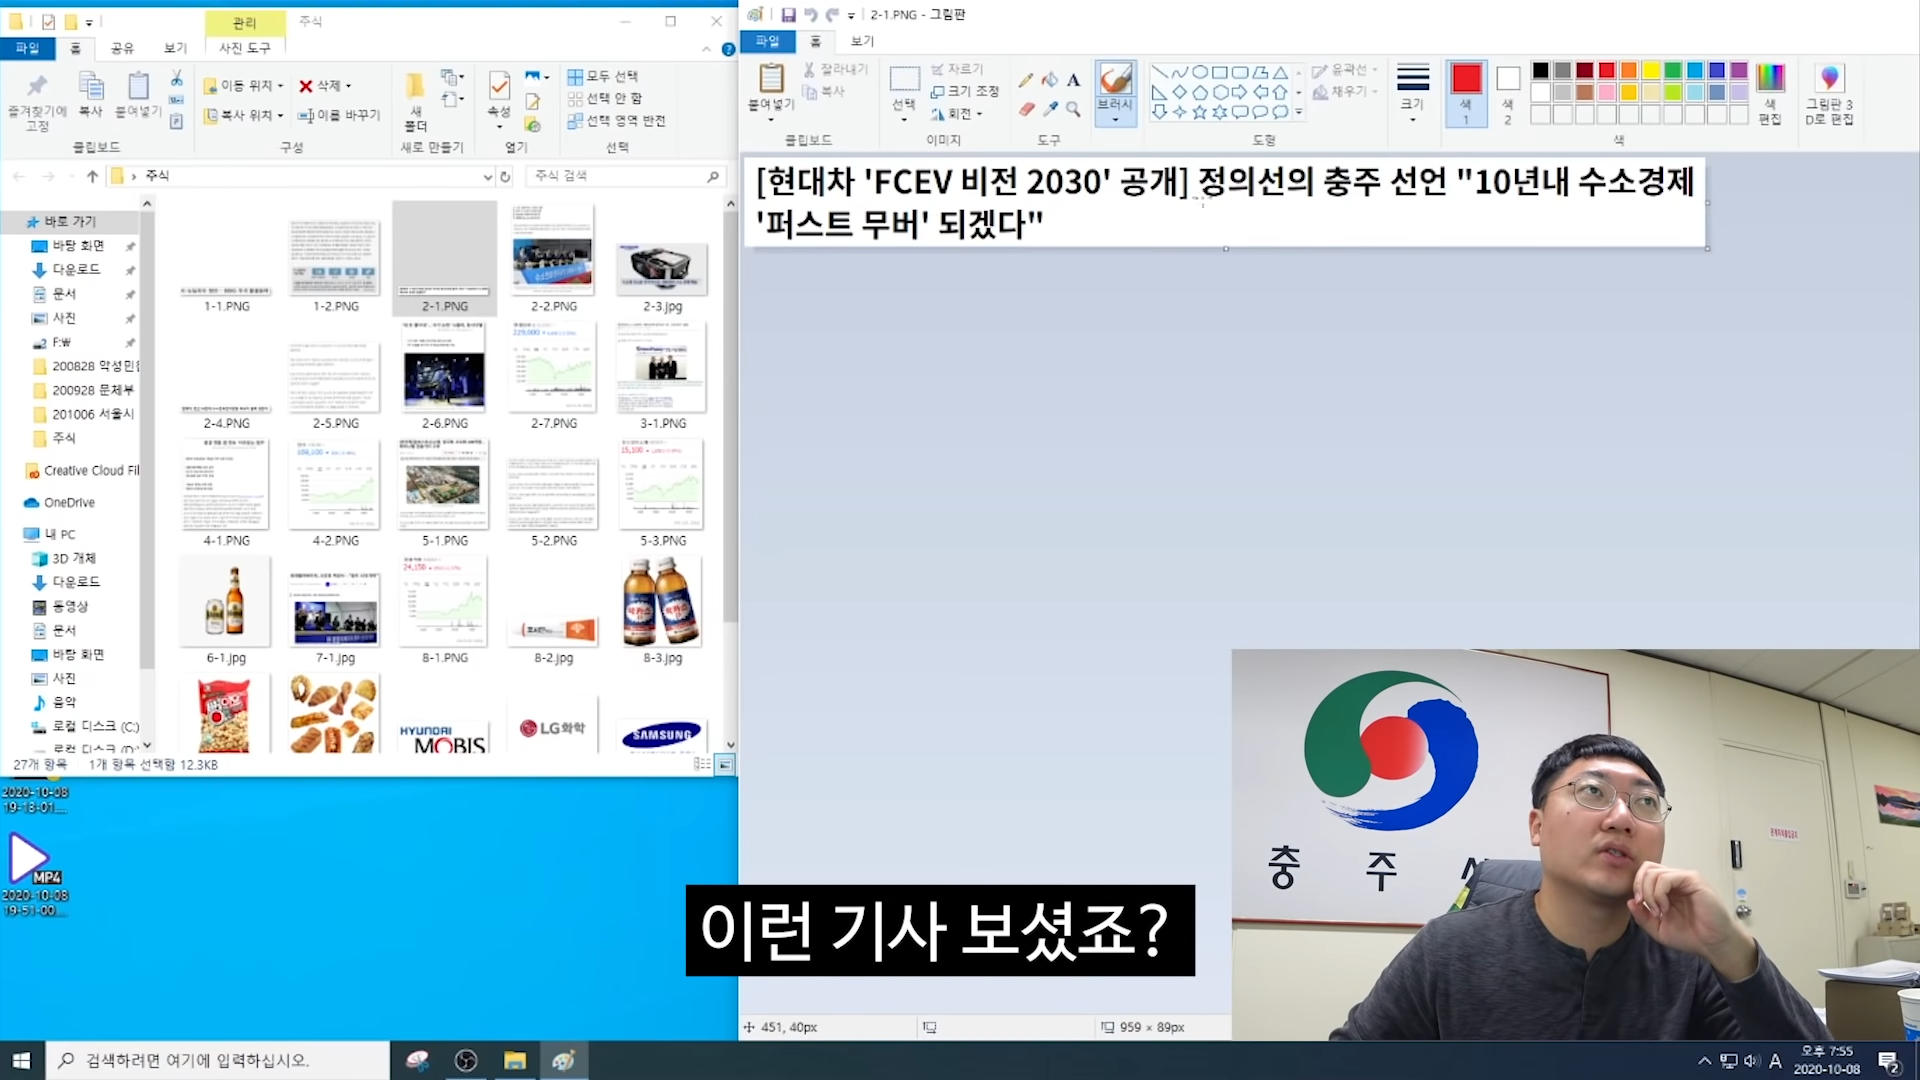Click the Explorer search box

pos(624,176)
